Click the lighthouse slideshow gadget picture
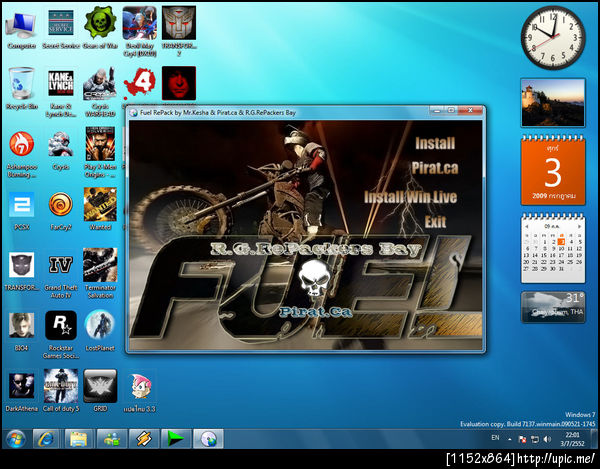Image resolution: width=600 pixels, height=469 pixels. (553, 103)
